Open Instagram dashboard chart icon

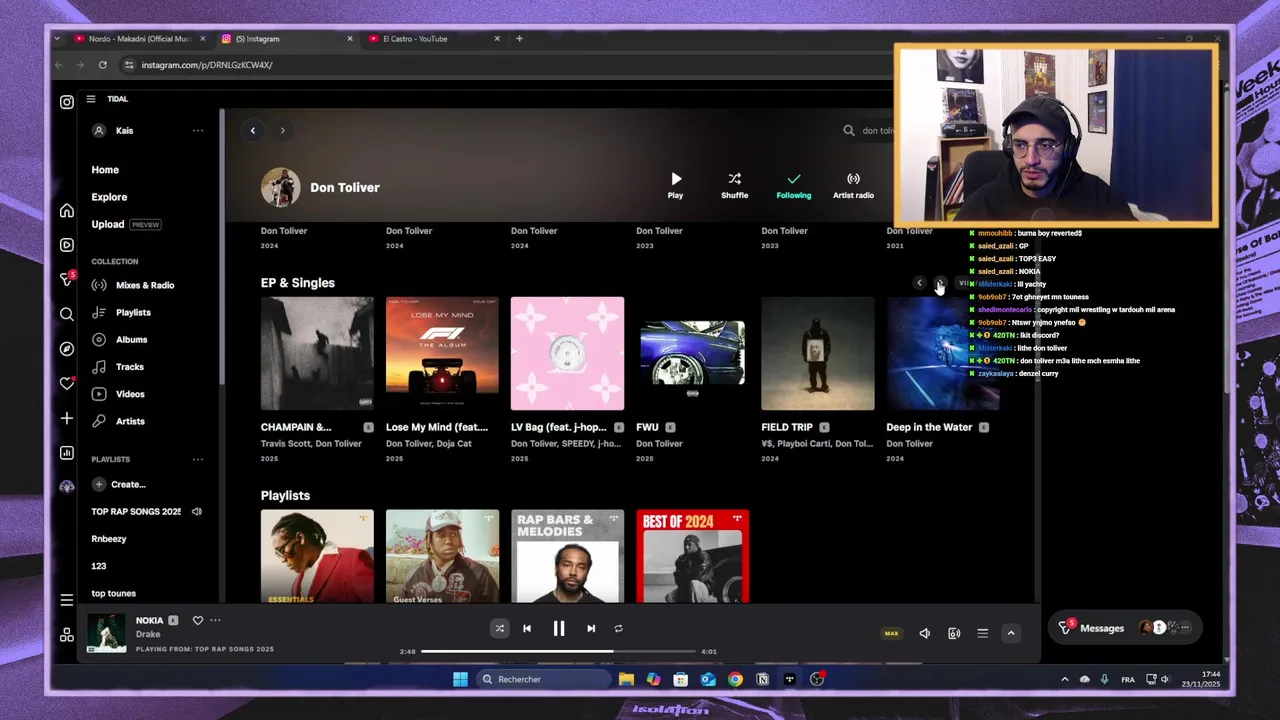click(67, 453)
